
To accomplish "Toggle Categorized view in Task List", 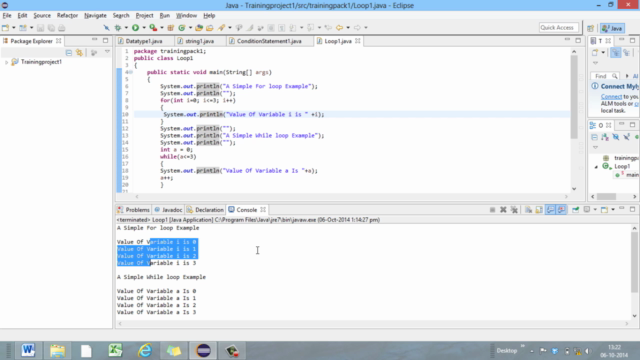I will tap(616, 53).
